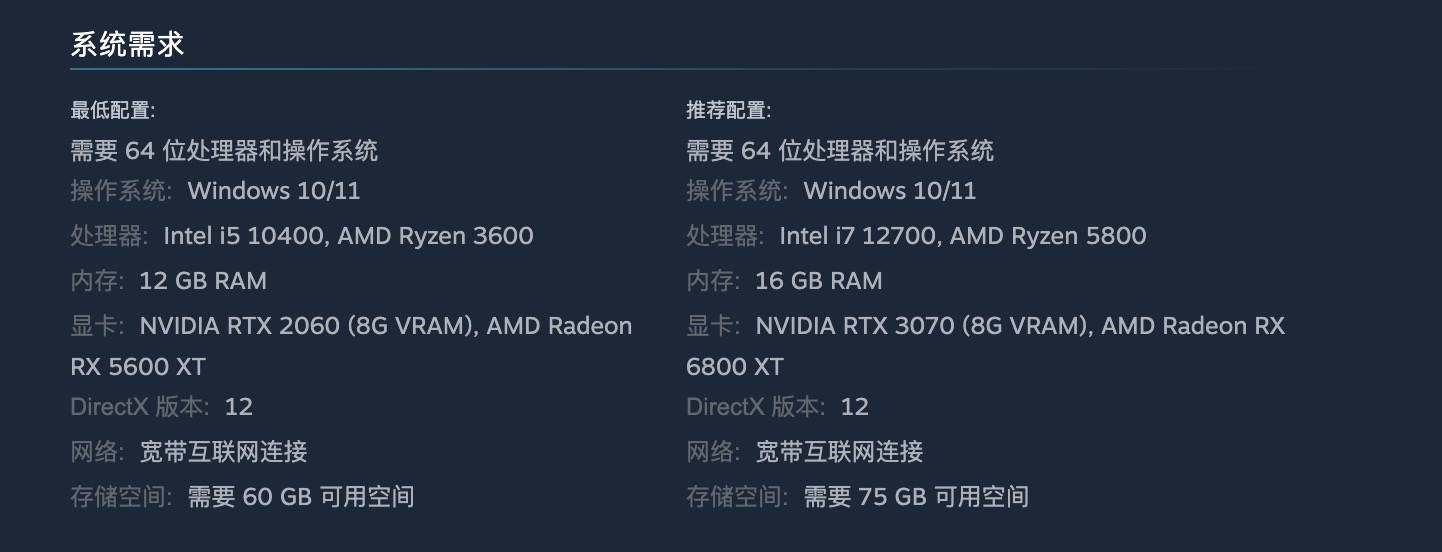Click the 需要 75 GB 可用空间 storage entry
1442x552 pixels.
(916, 496)
